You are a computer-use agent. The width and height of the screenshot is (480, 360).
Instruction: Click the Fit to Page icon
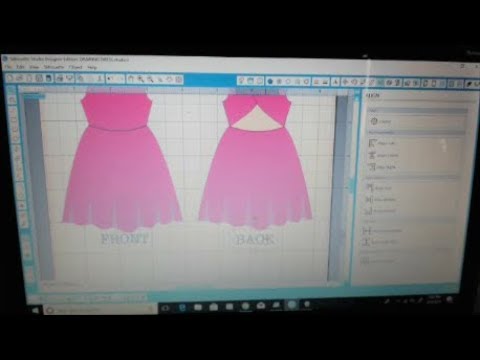pyautogui.click(x=179, y=79)
